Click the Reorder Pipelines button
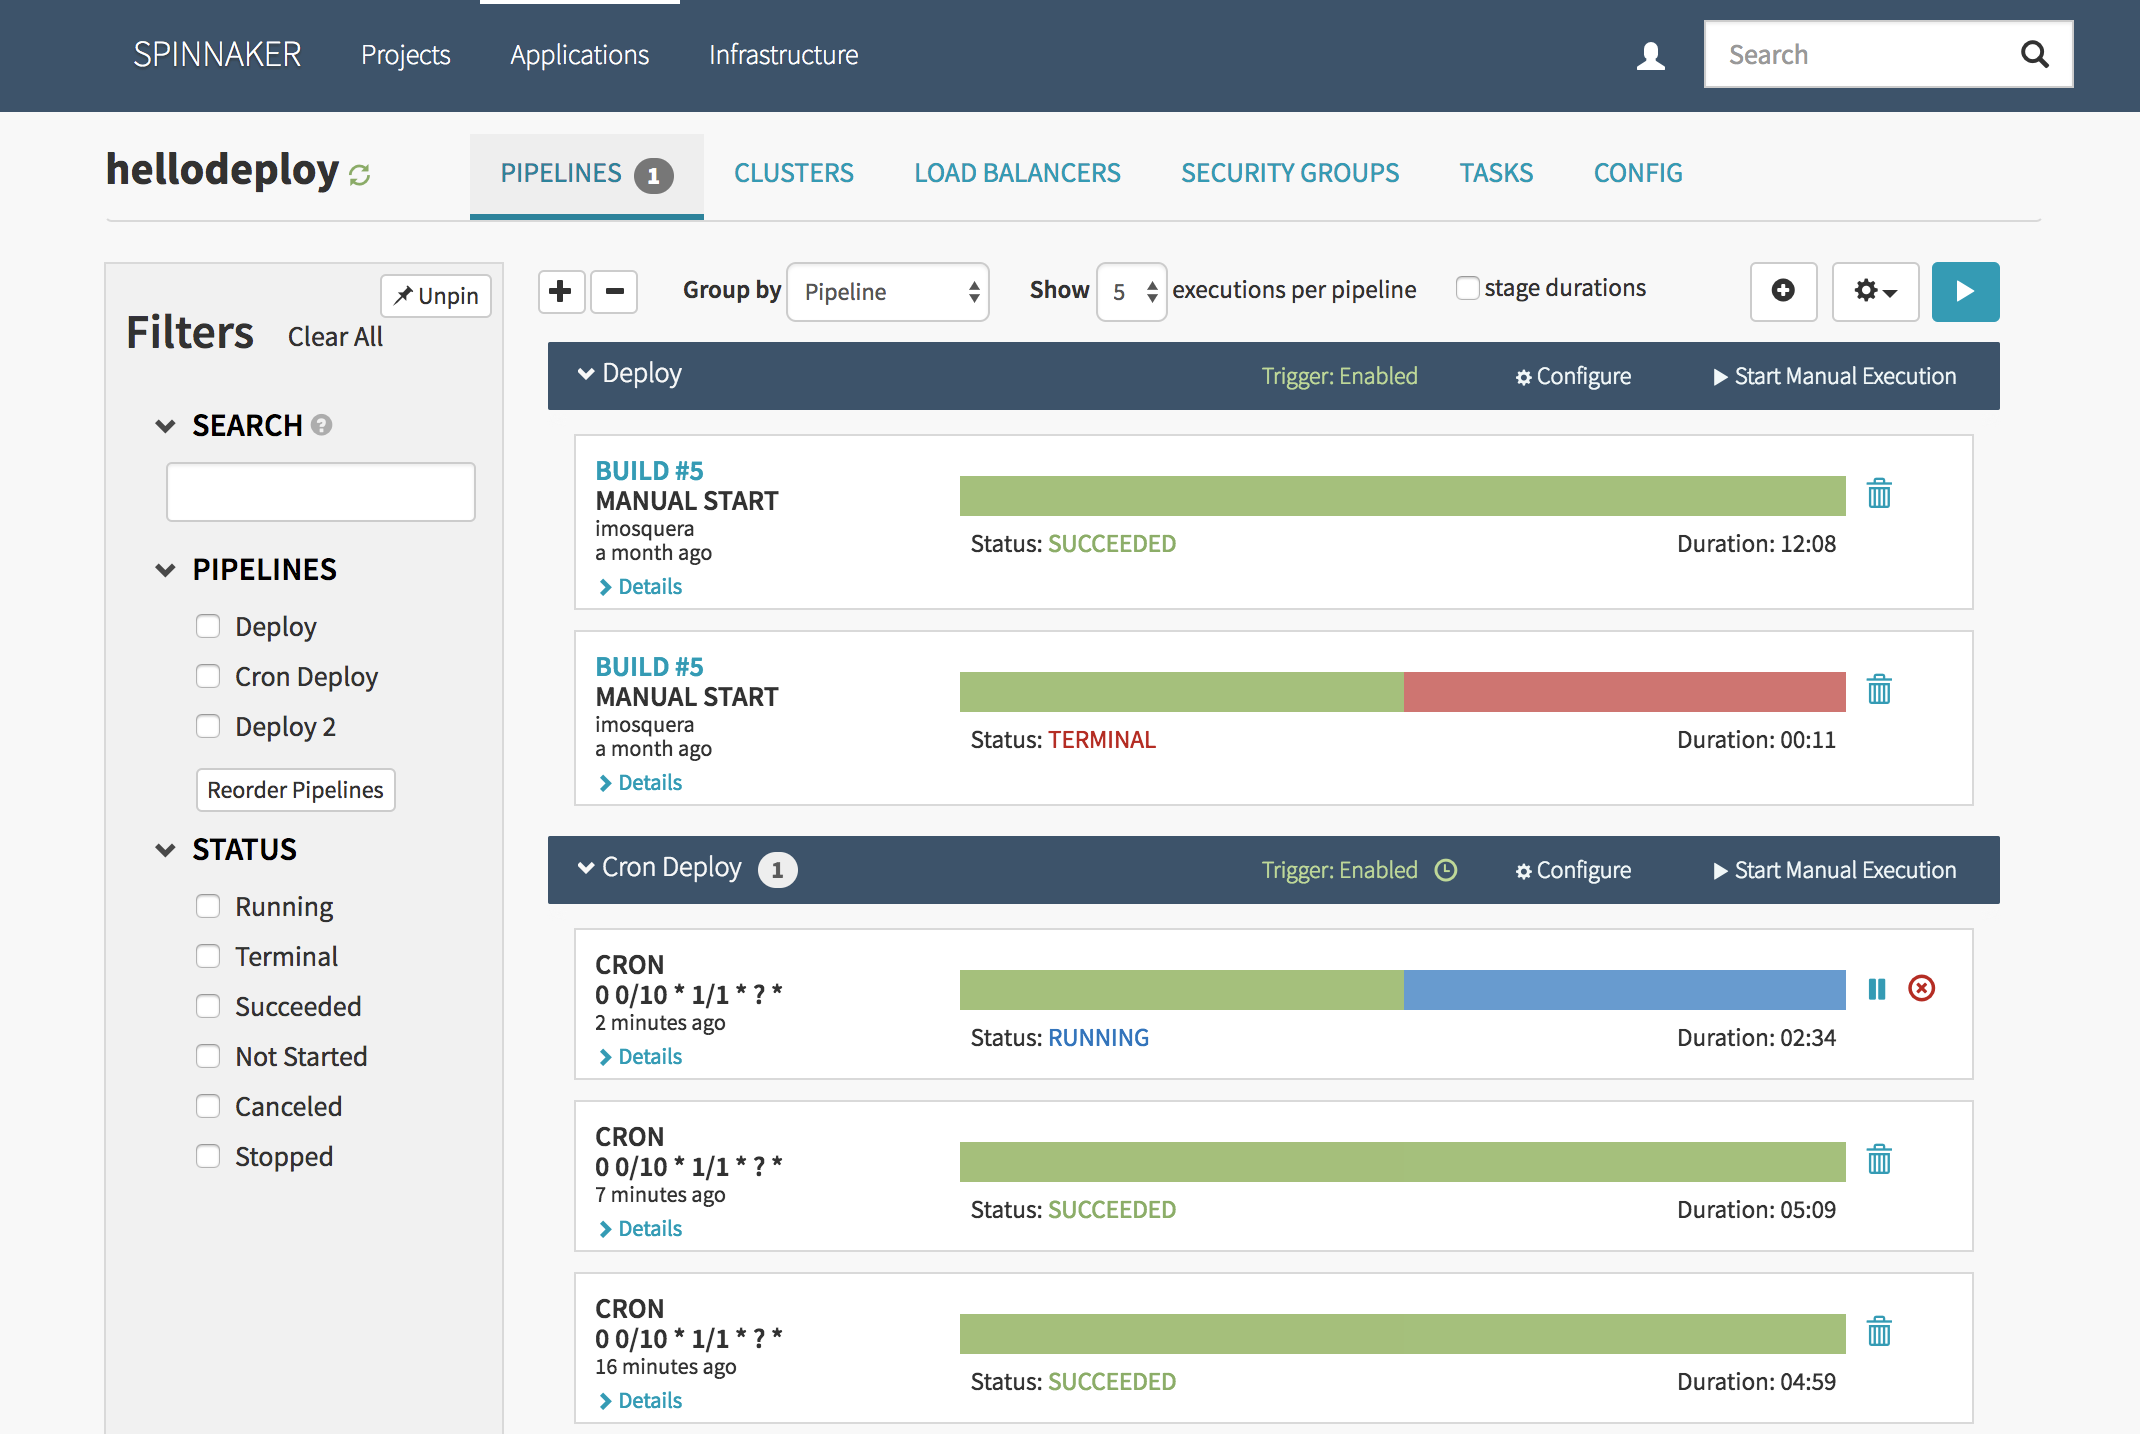This screenshot has height=1434, width=2140. (295, 790)
